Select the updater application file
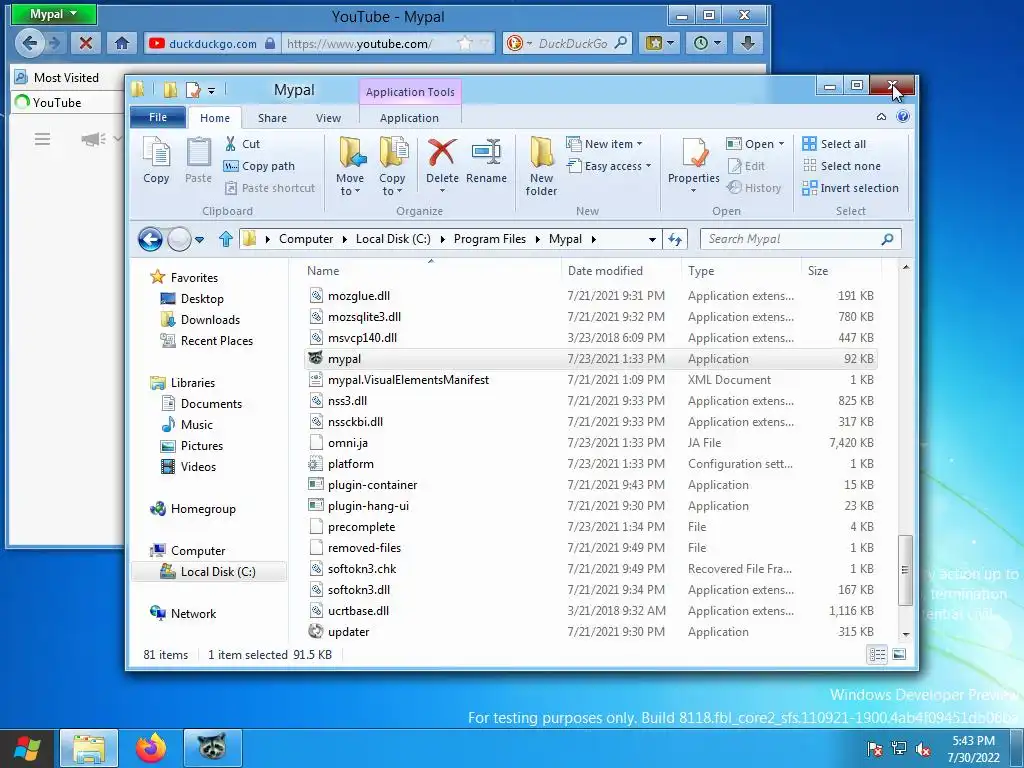The width and height of the screenshot is (1024, 768). pyautogui.click(x=591, y=632)
